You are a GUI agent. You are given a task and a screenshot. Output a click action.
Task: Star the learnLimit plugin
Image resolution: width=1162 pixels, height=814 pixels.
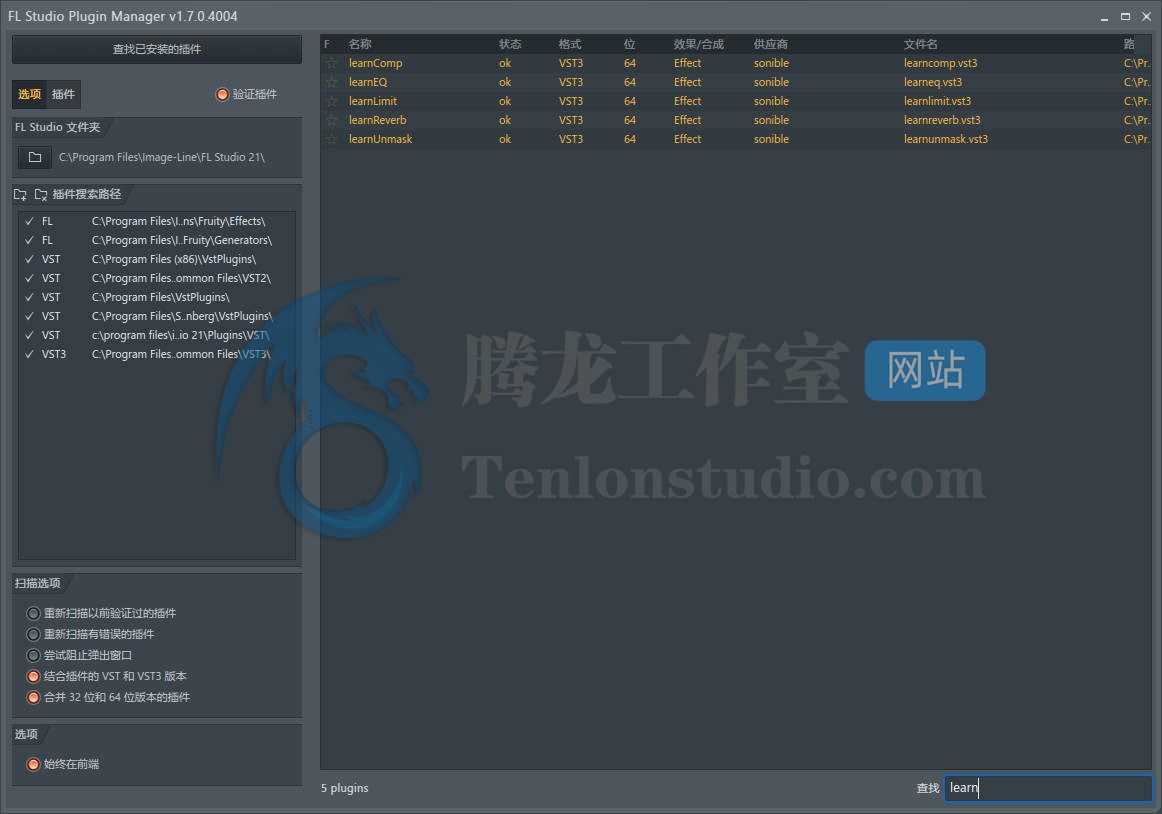tap(330, 101)
